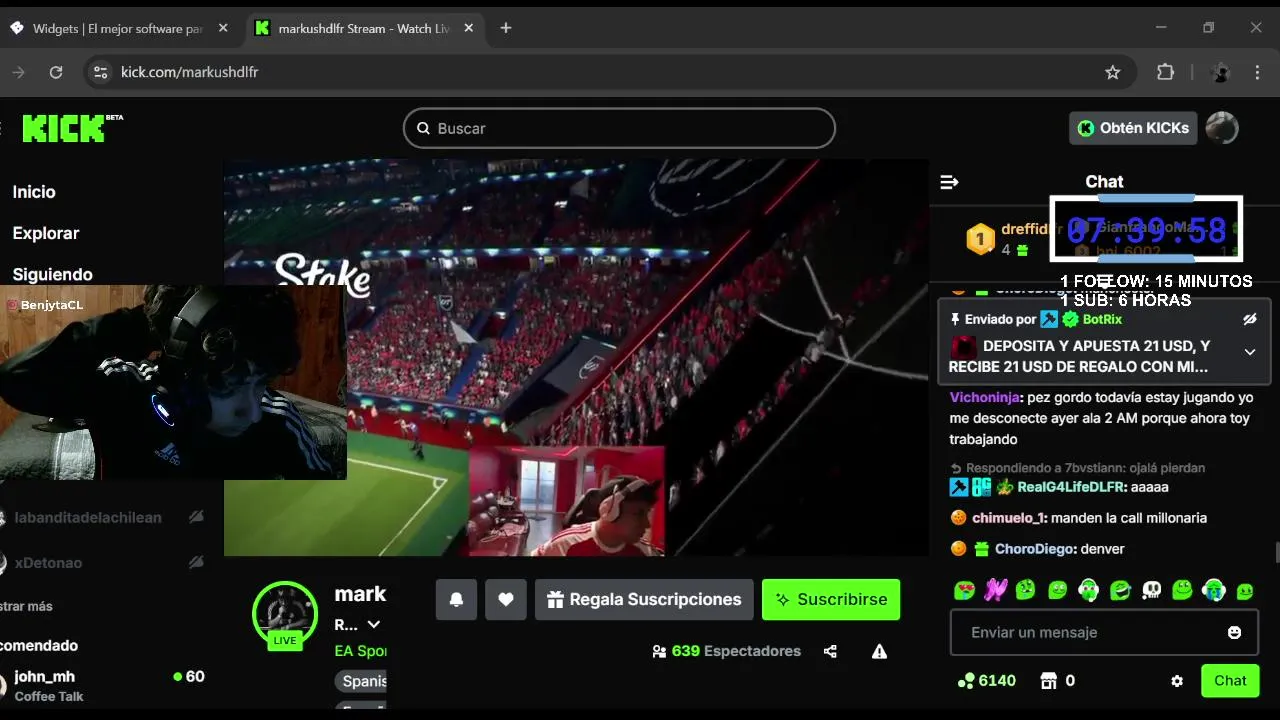Open Chrome profile avatar in toolbar

click(x=1220, y=72)
